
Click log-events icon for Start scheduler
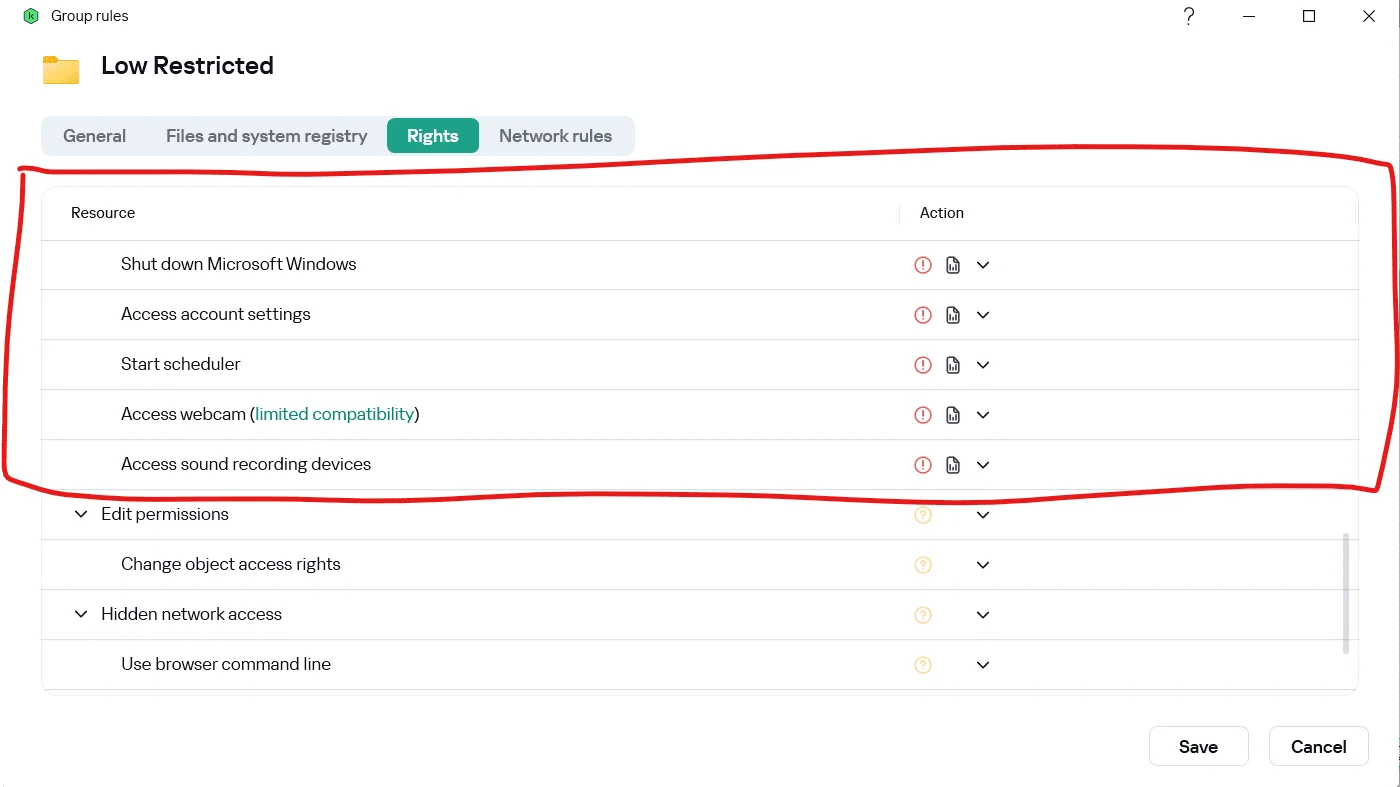(953, 365)
